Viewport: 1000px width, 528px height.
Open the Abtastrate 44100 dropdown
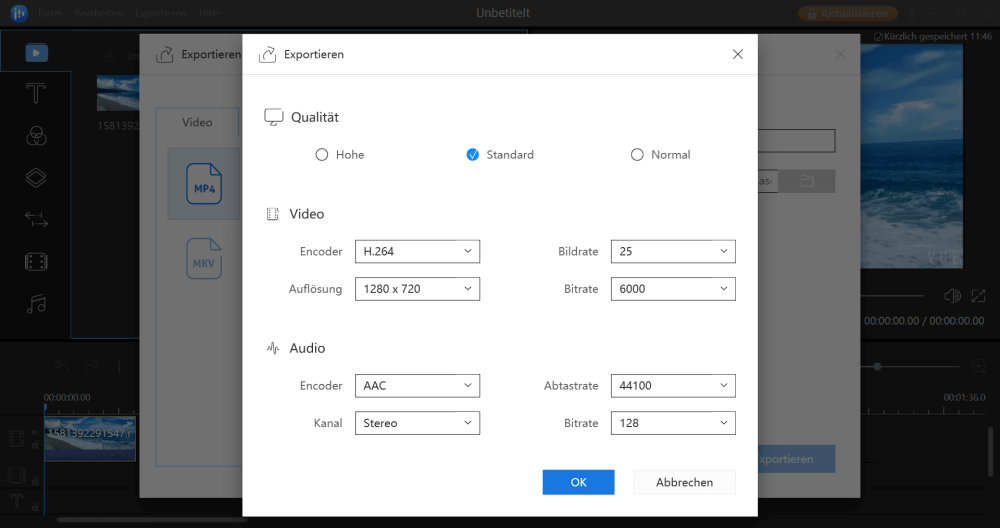click(x=673, y=386)
